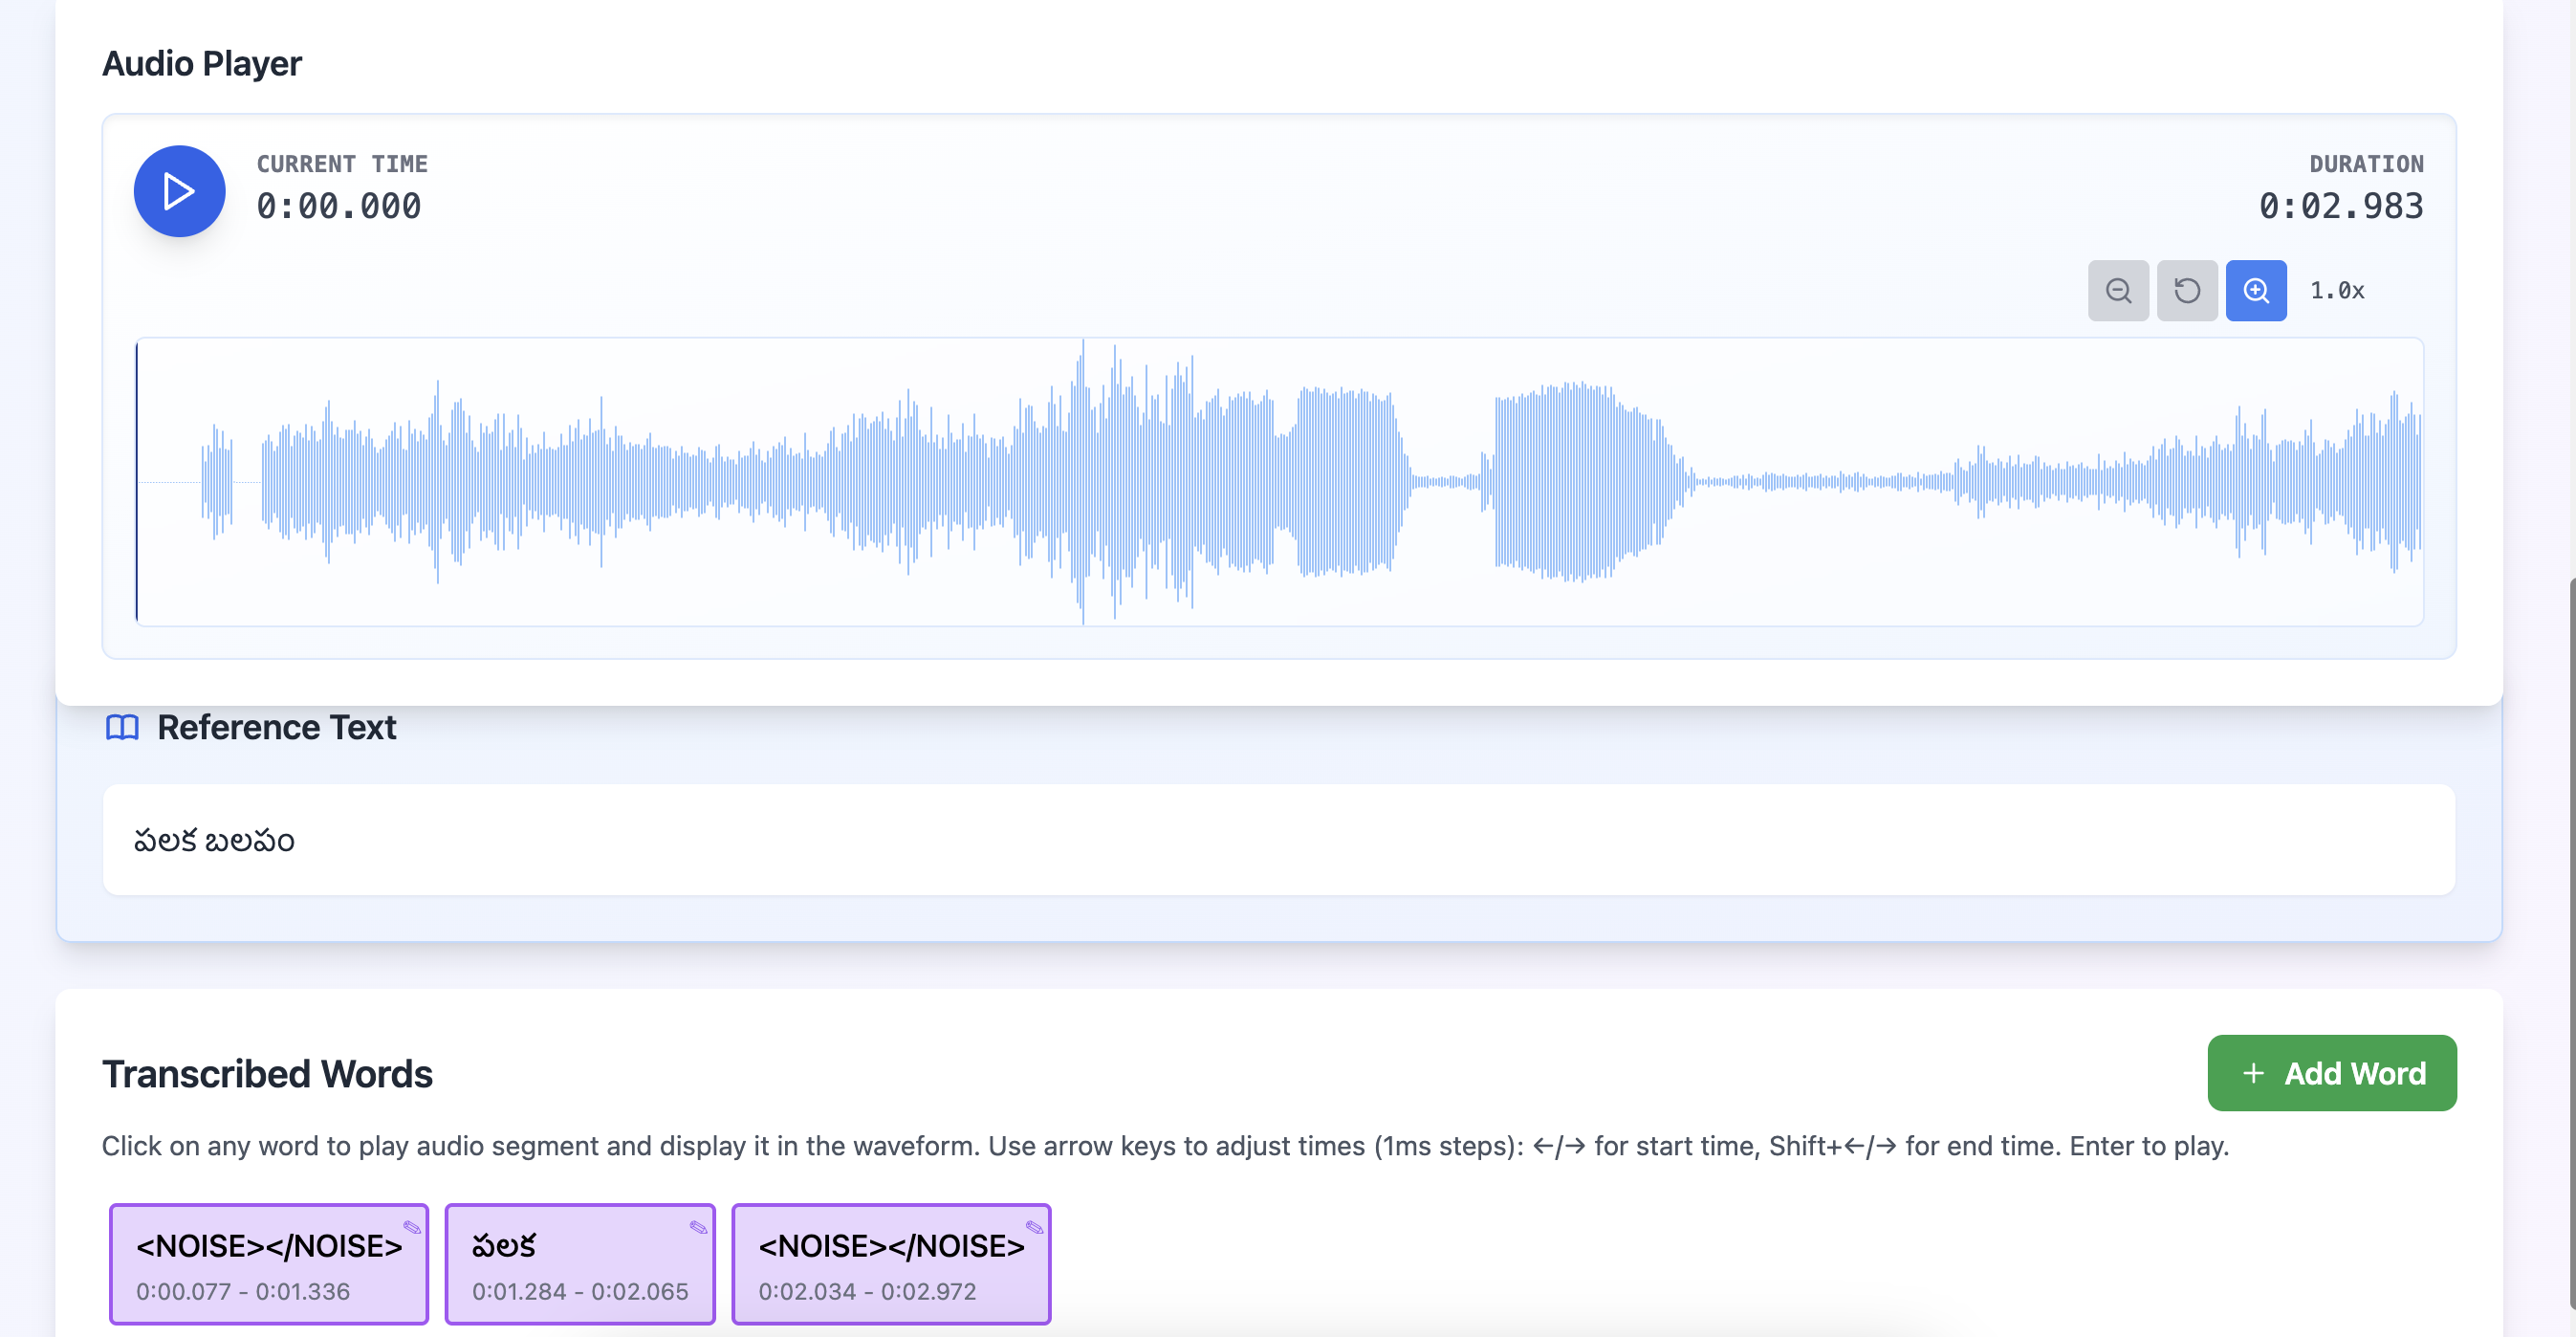
Task: Add a new transcribed word
Action: click(x=2331, y=1073)
